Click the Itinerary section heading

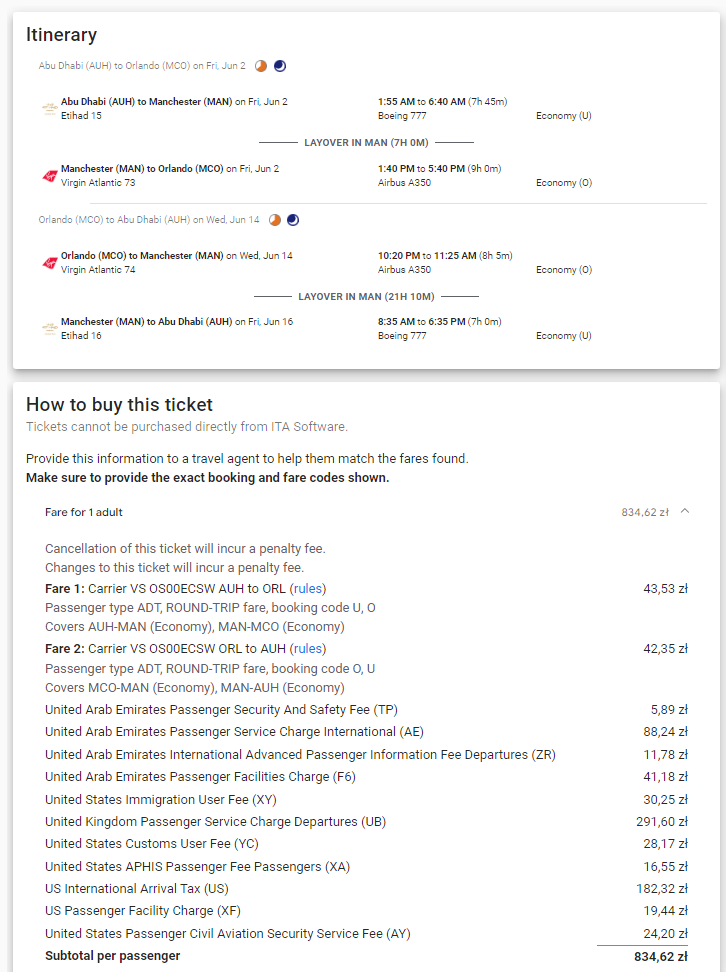61,35
